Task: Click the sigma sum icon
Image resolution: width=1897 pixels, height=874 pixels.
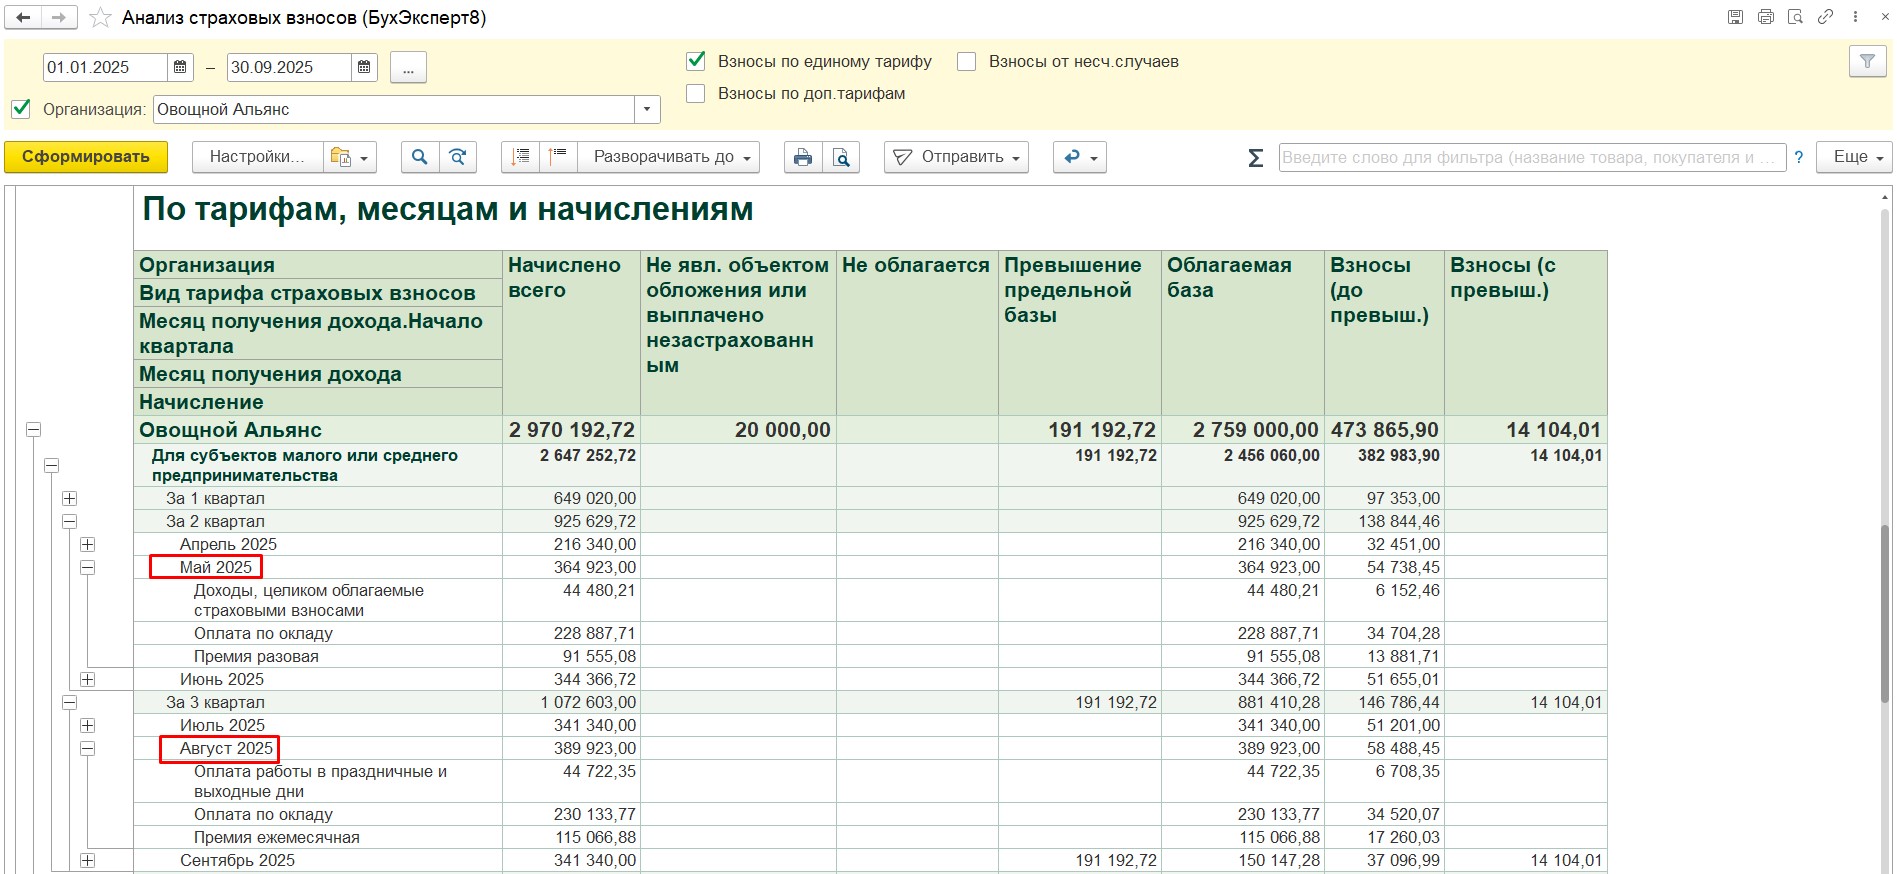Action: (x=1256, y=157)
